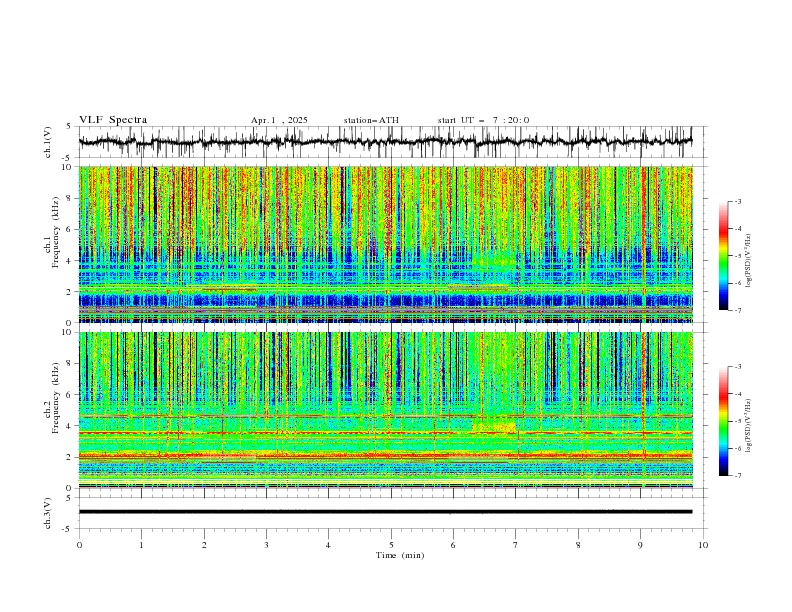Click the "7" tick on the time axis
Screen dimensions: 792x612
coord(515,545)
